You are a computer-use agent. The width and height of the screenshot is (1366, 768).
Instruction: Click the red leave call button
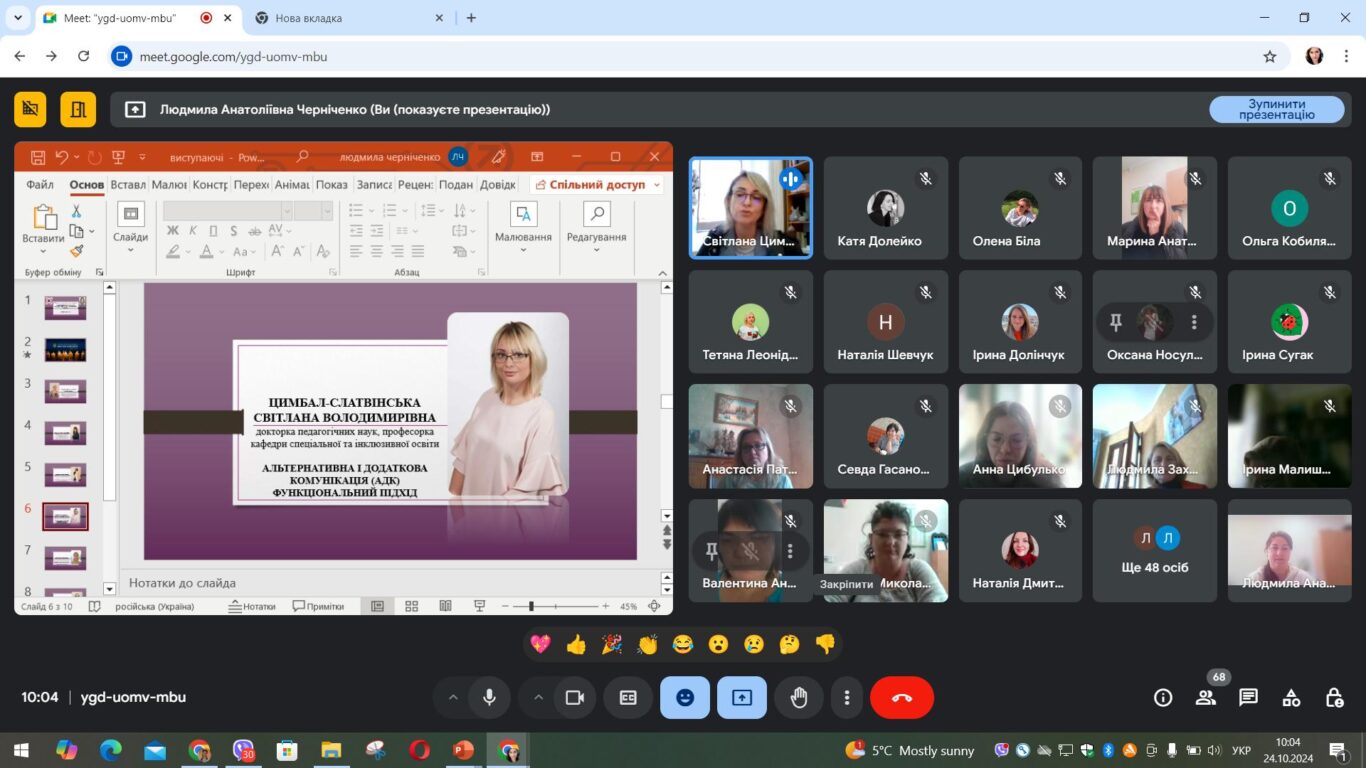coord(902,698)
